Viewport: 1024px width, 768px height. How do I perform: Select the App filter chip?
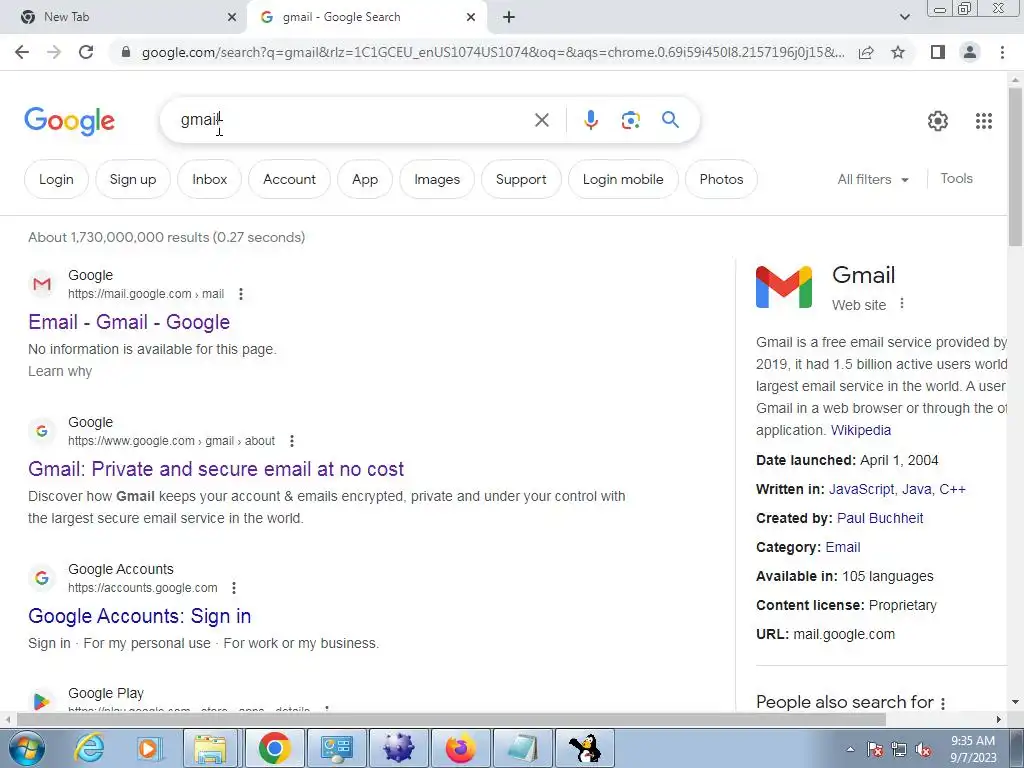[365, 179]
